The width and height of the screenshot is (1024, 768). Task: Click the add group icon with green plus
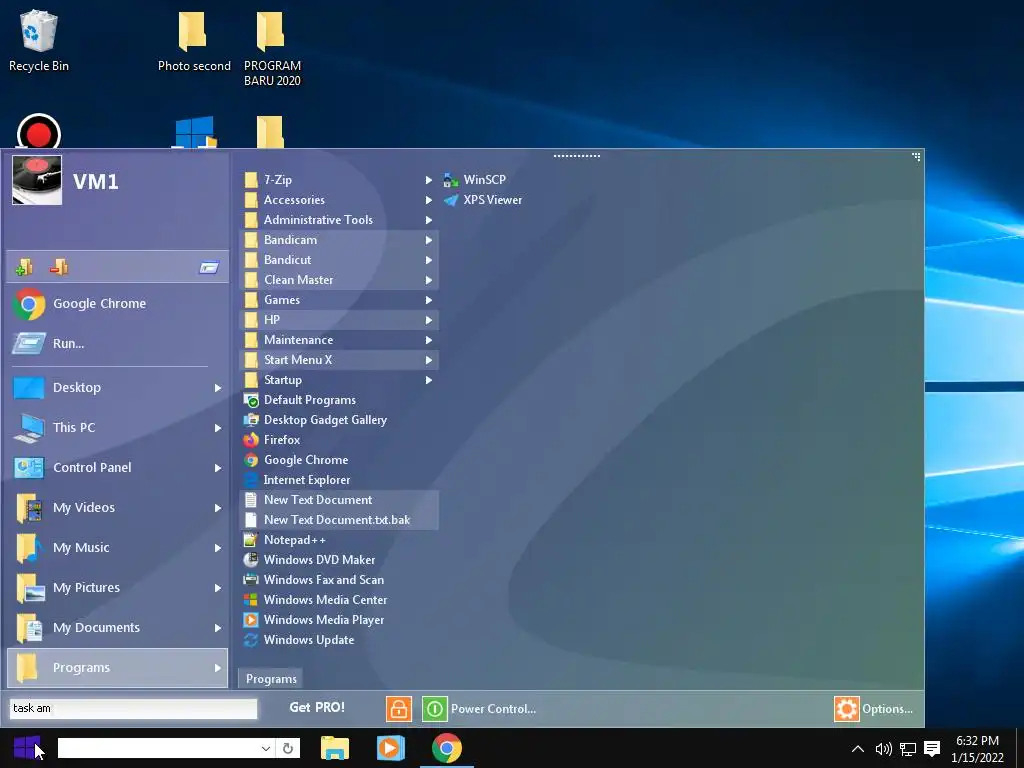(24, 267)
